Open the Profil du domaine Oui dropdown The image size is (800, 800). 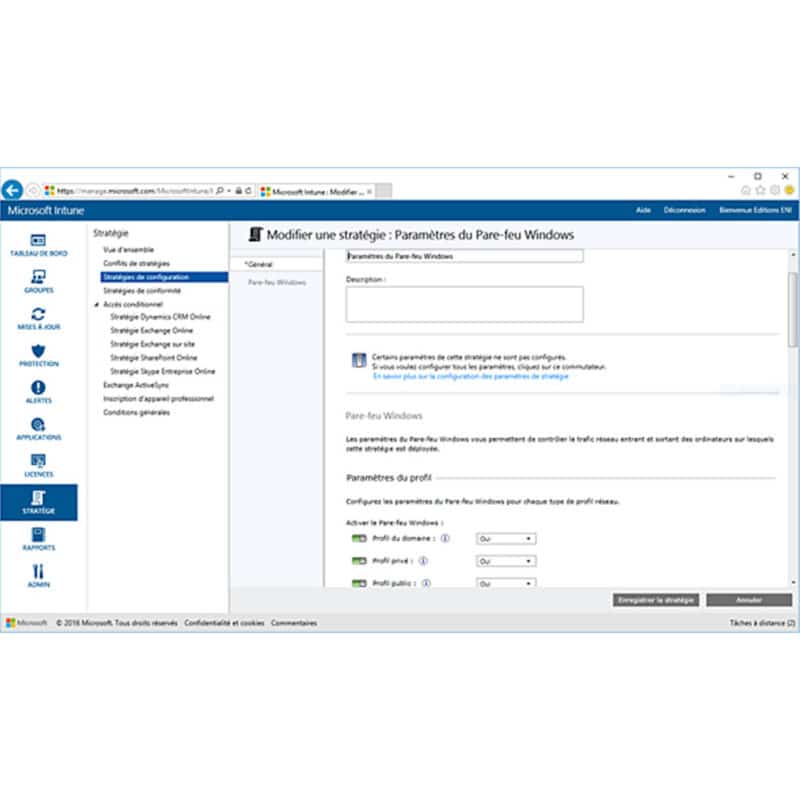(506, 539)
